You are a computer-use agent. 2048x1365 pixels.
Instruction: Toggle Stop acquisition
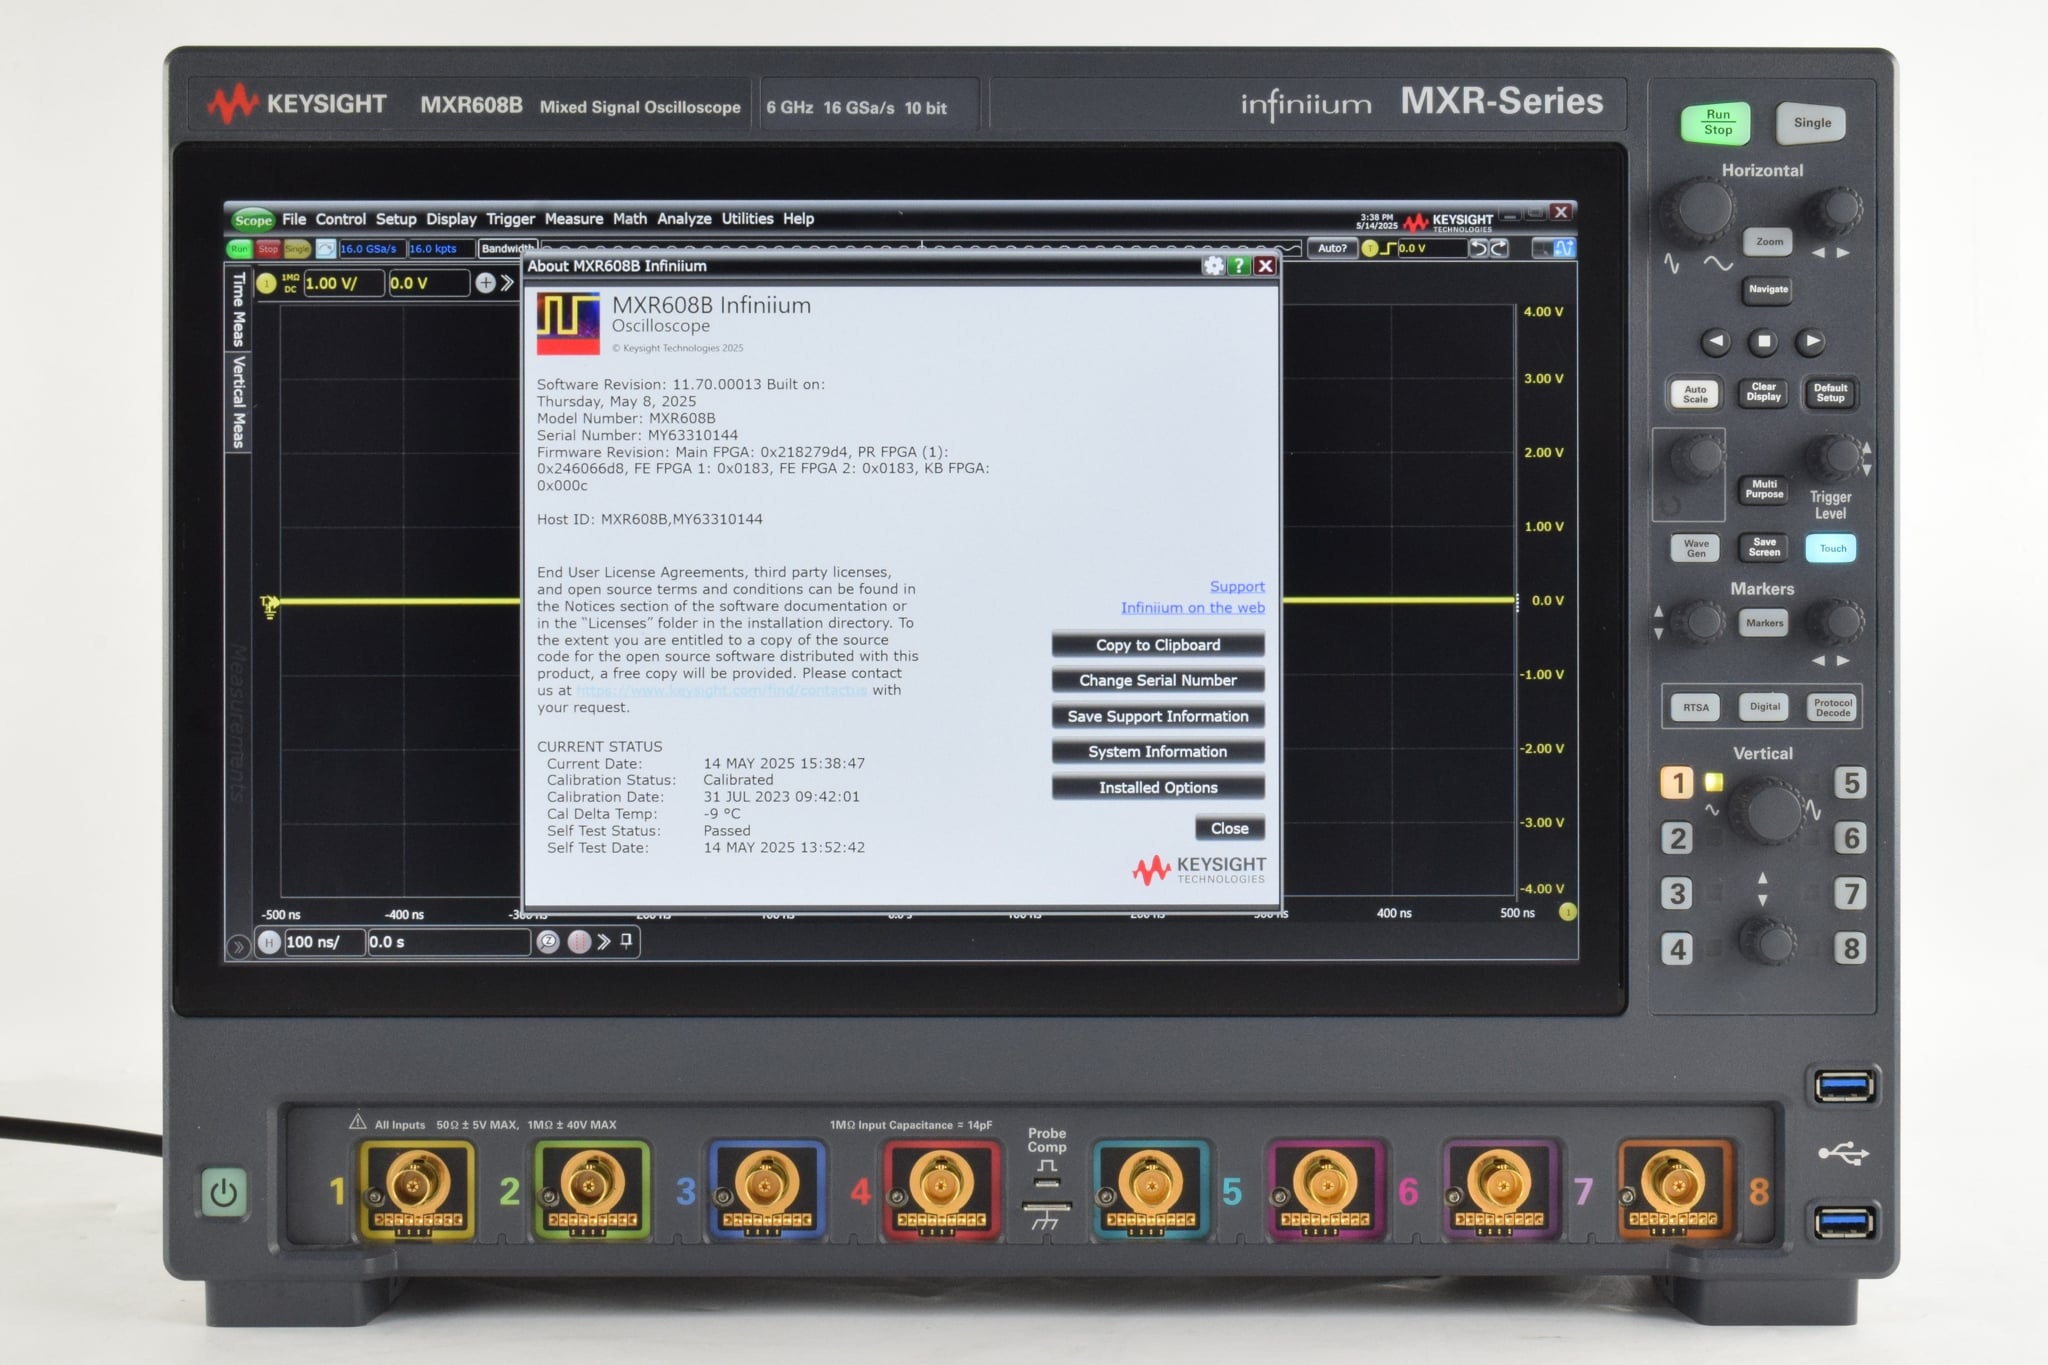click(268, 249)
